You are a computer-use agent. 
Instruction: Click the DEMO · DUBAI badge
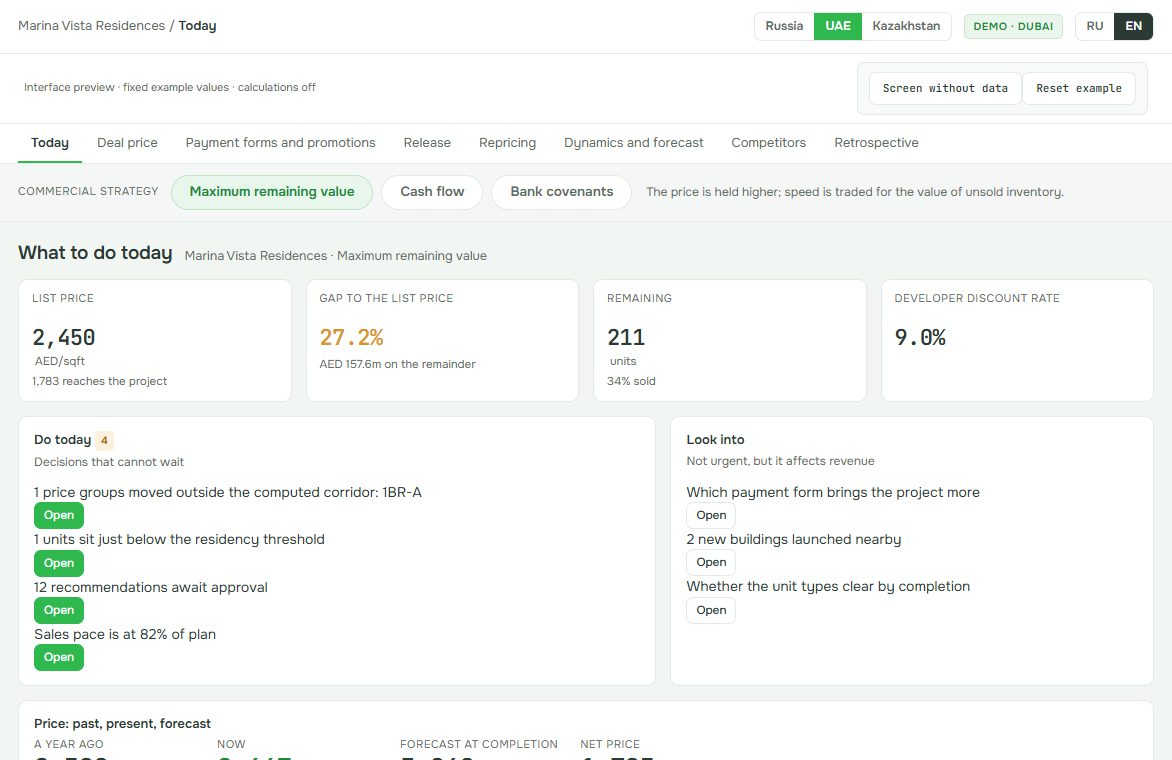(x=1013, y=26)
